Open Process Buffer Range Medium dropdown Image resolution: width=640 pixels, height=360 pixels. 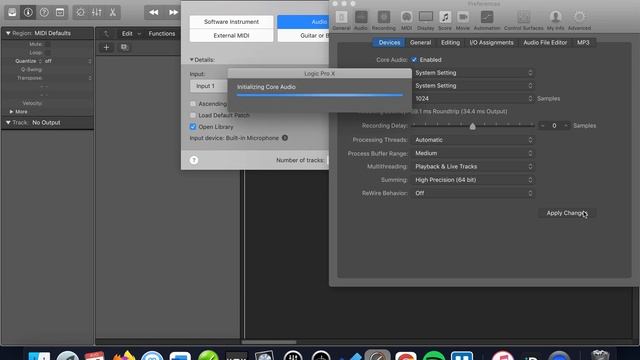(x=473, y=153)
